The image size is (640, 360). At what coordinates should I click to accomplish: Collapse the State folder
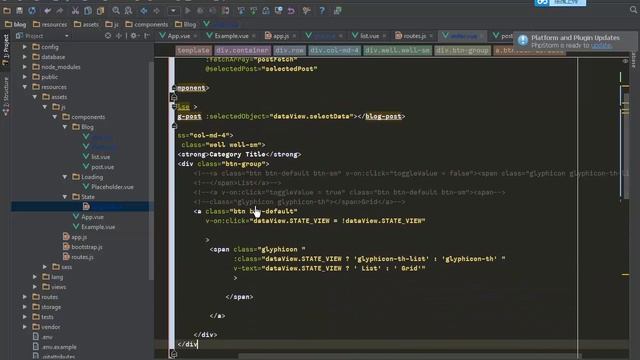tap(65, 197)
